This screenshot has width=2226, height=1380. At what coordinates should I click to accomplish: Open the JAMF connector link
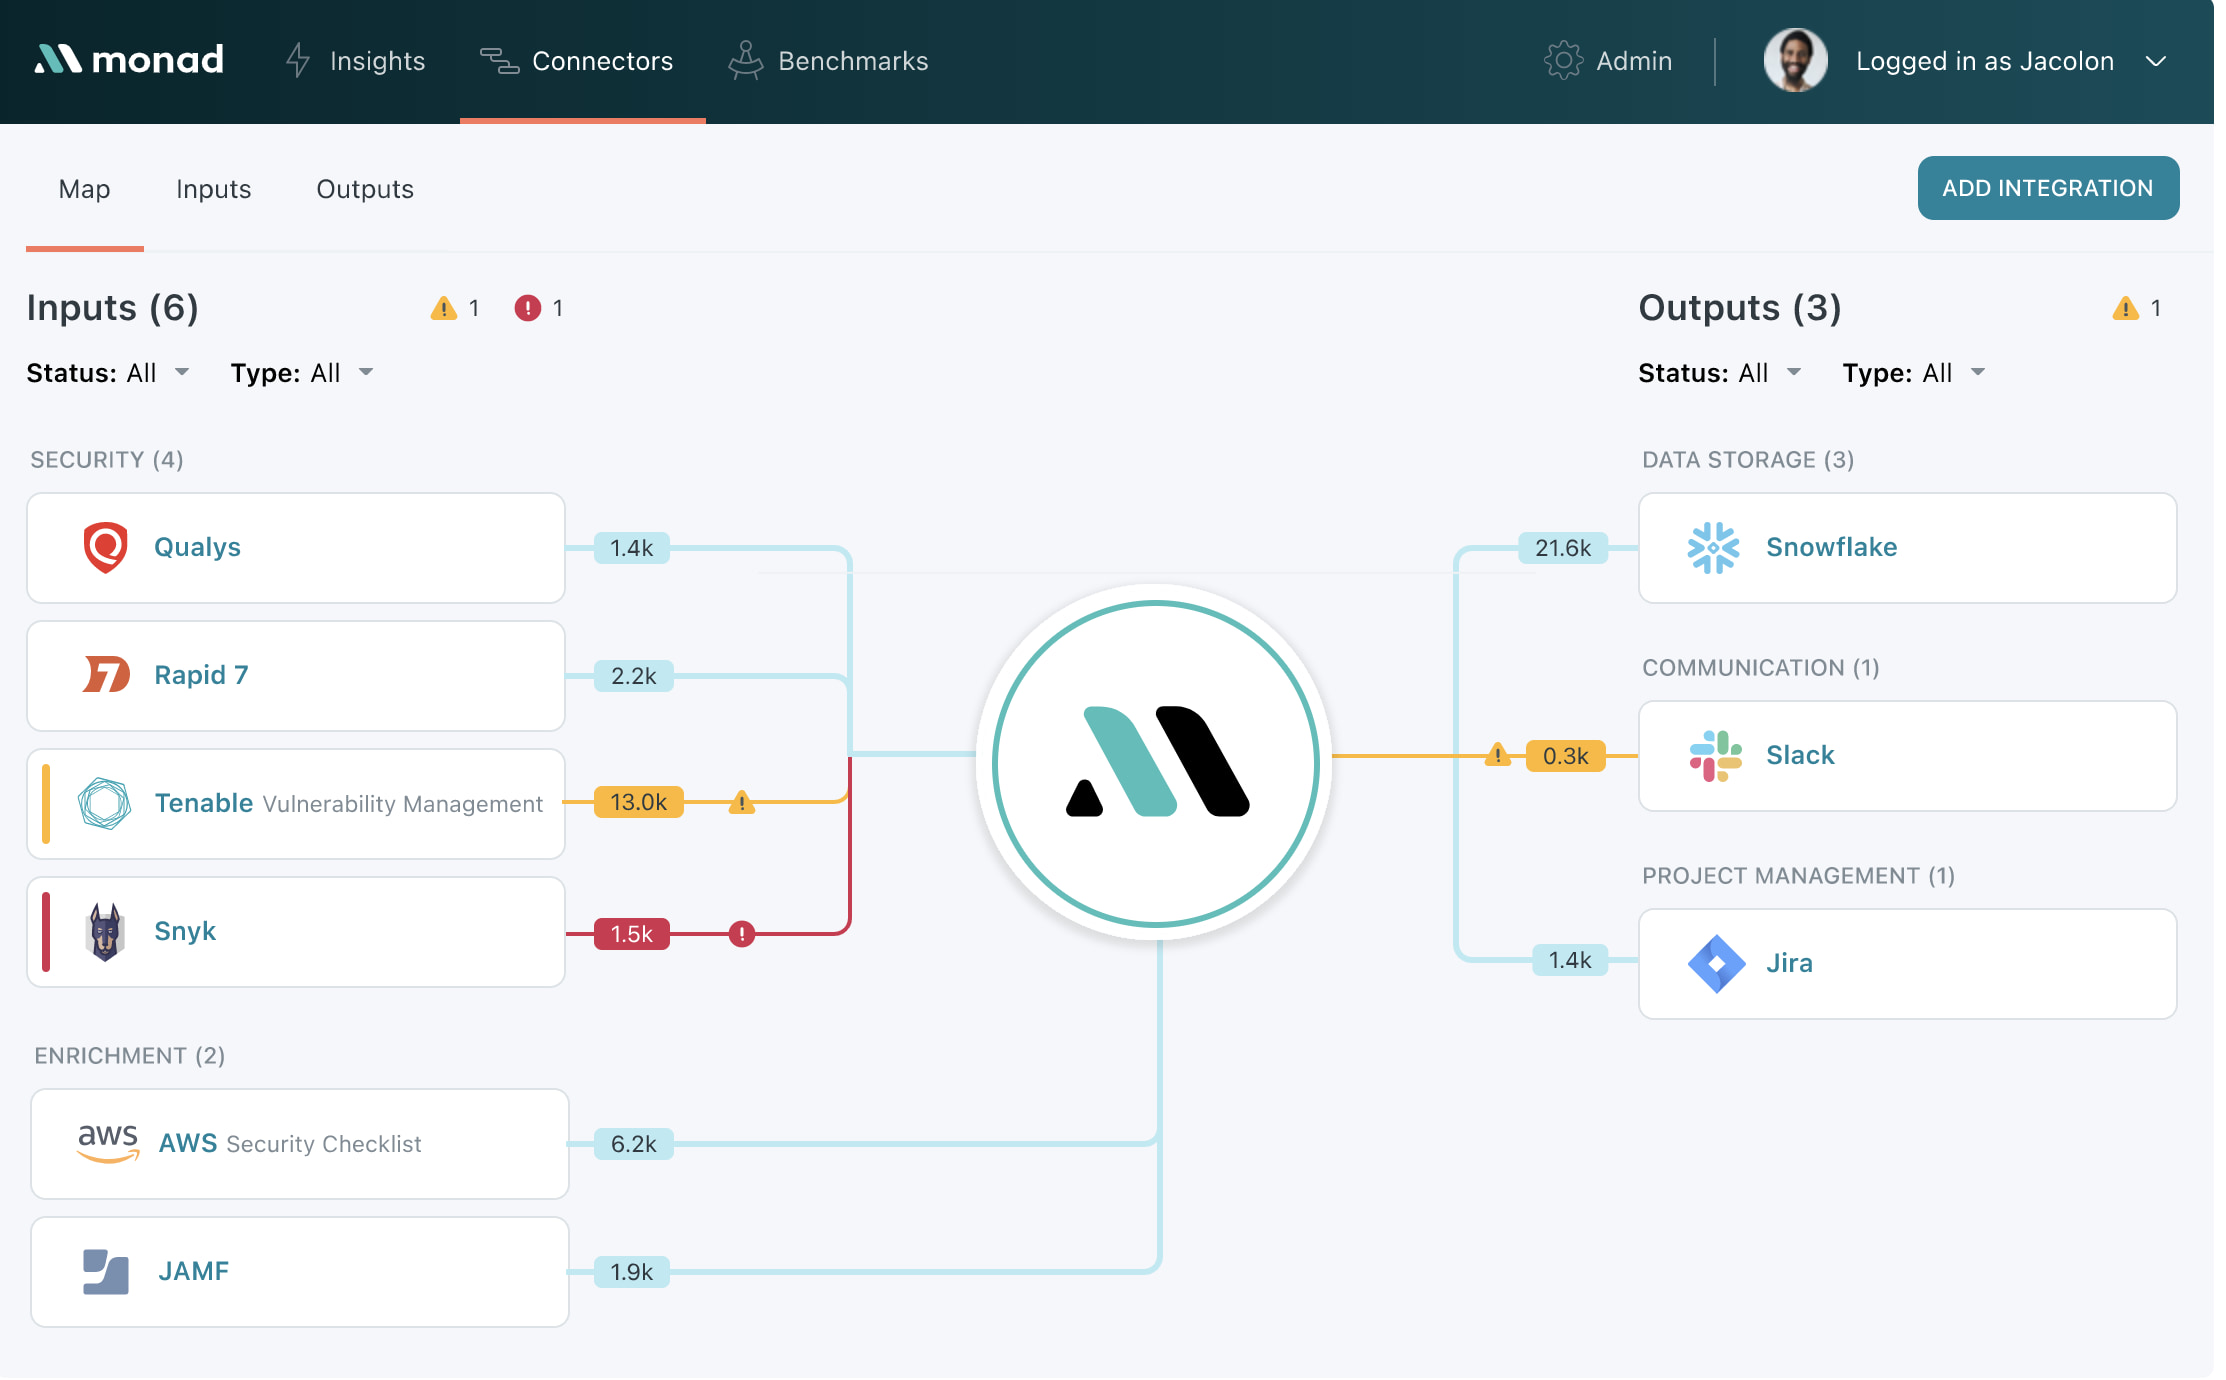pyautogui.click(x=194, y=1271)
